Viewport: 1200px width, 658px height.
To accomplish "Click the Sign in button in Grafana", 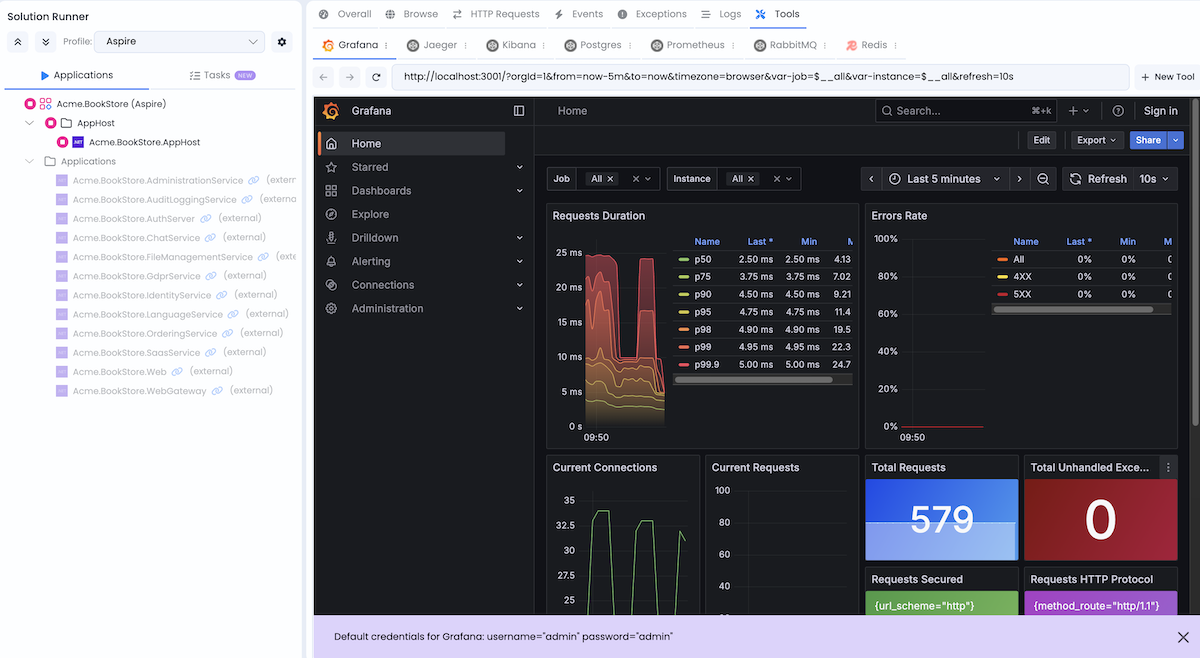I will pos(1160,111).
